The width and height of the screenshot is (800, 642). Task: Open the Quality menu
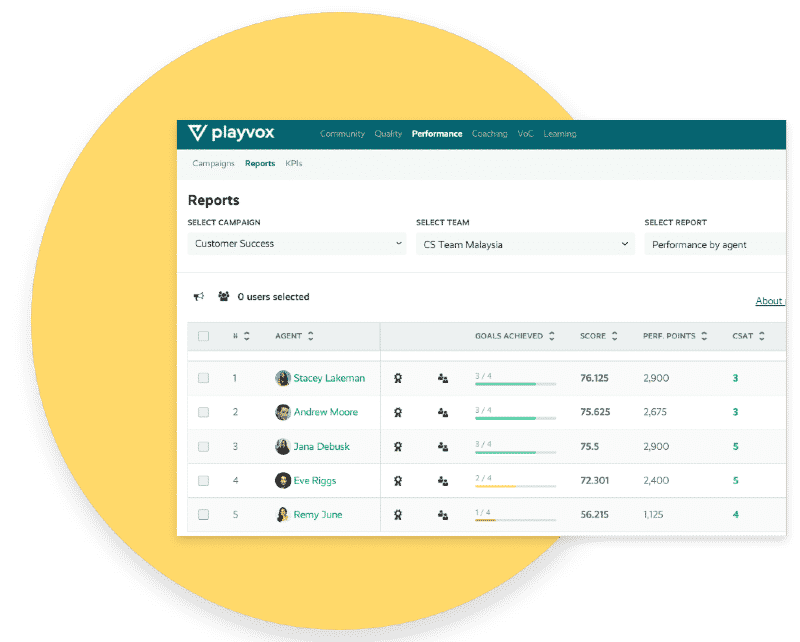pyautogui.click(x=388, y=134)
